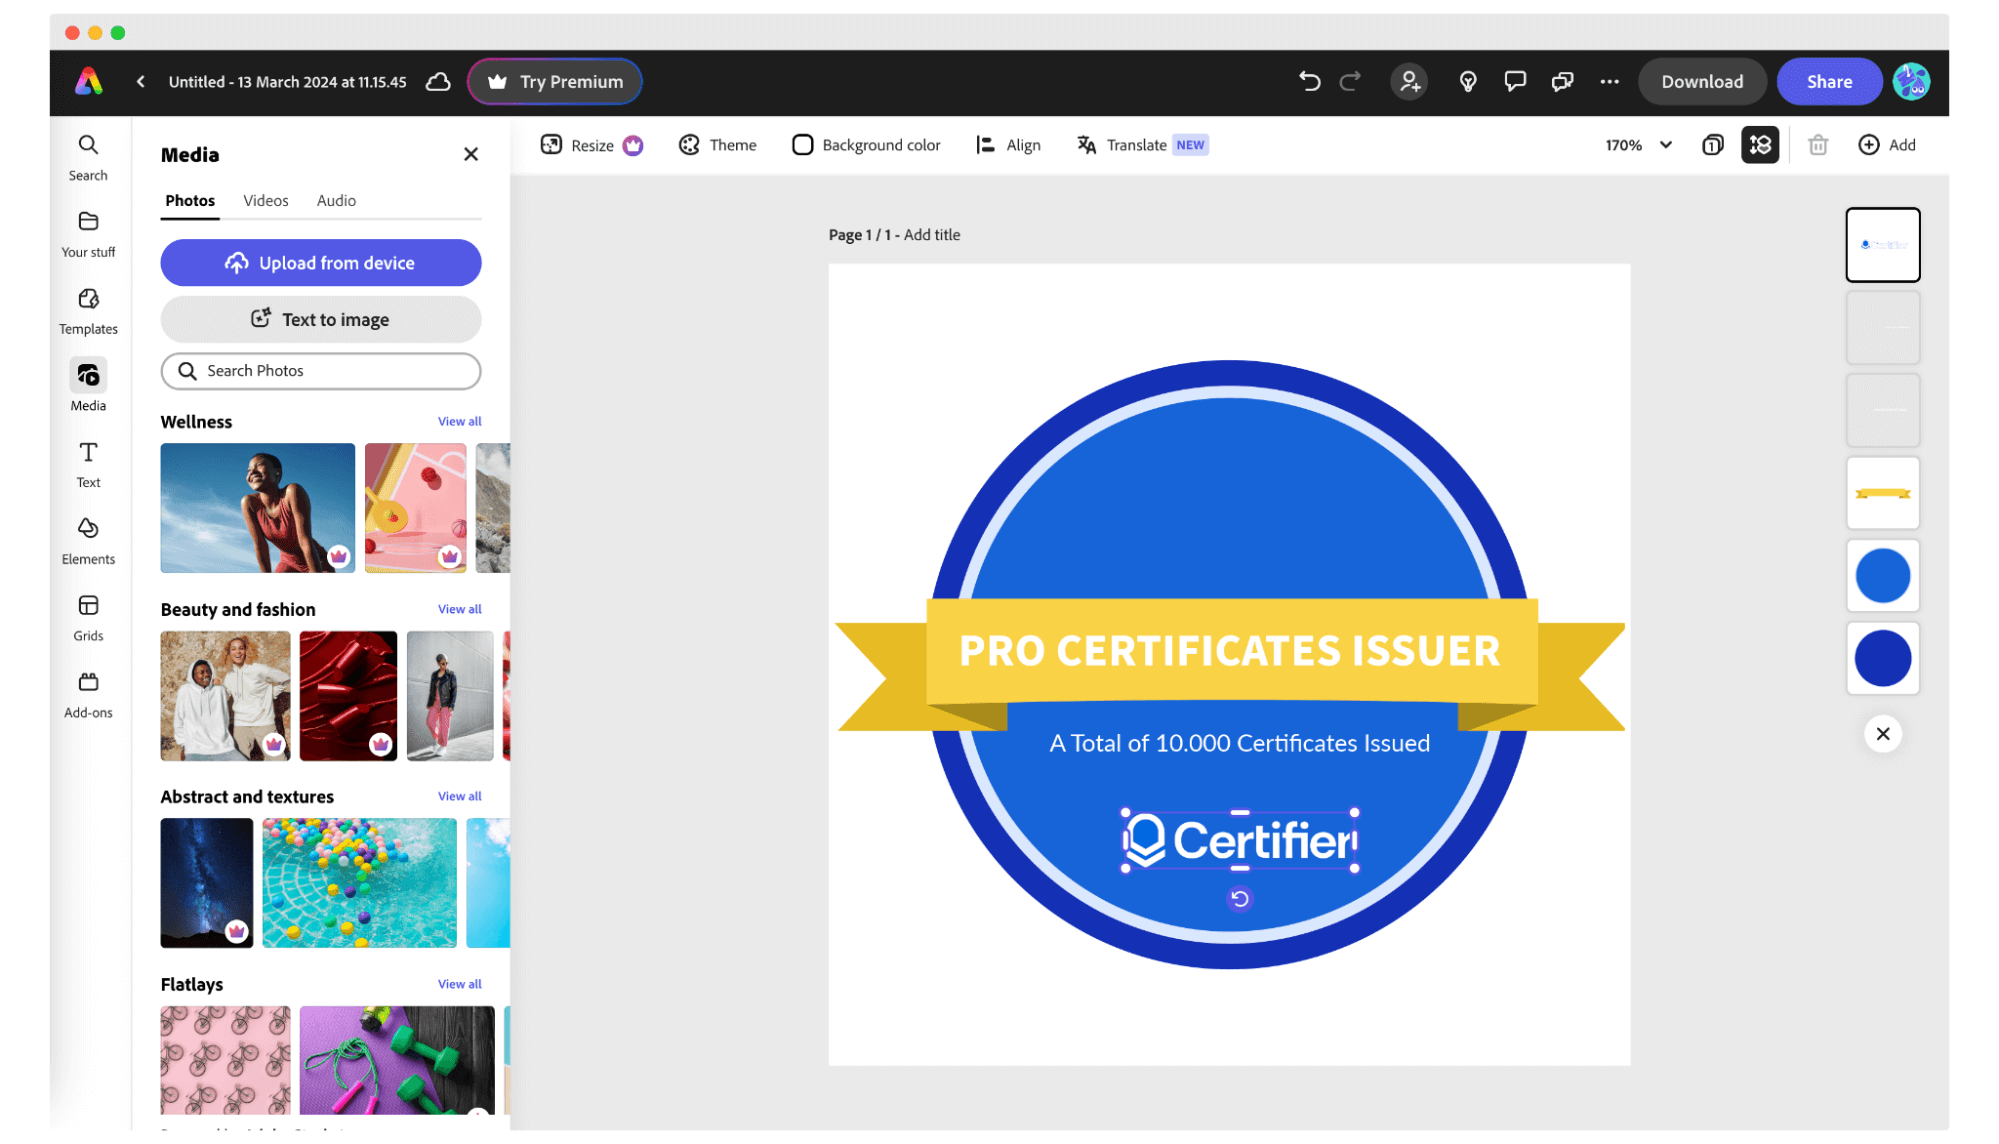View all Beauty and fashion photos
1999x1144 pixels.
pos(459,609)
